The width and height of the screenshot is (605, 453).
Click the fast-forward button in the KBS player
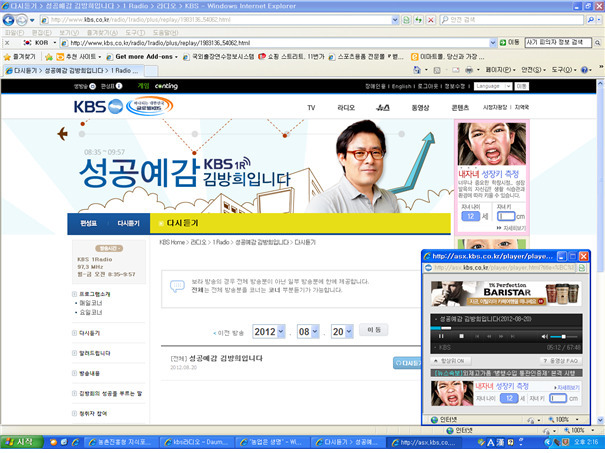(501, 336)
